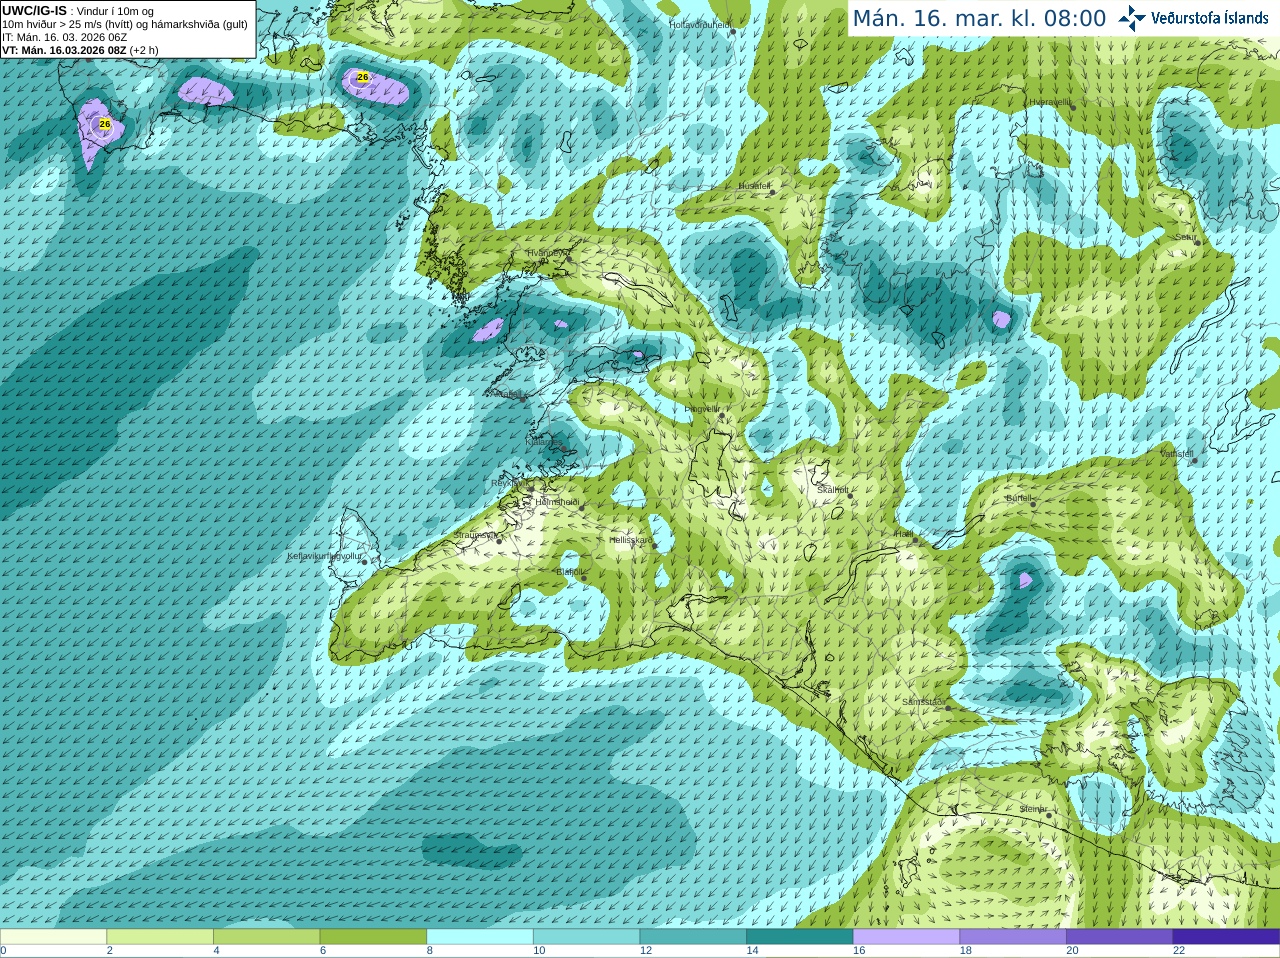Click the yellow 26 marker in the teardrop-shaped purple area

[x=105, y=124]
